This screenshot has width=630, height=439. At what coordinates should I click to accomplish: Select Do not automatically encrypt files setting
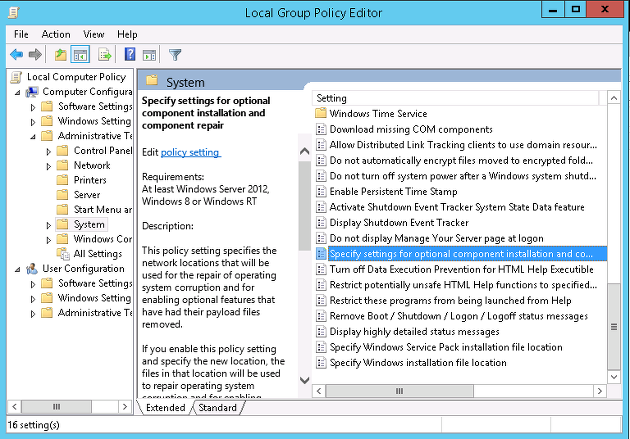pyautogui.click(x=461, y=160)
